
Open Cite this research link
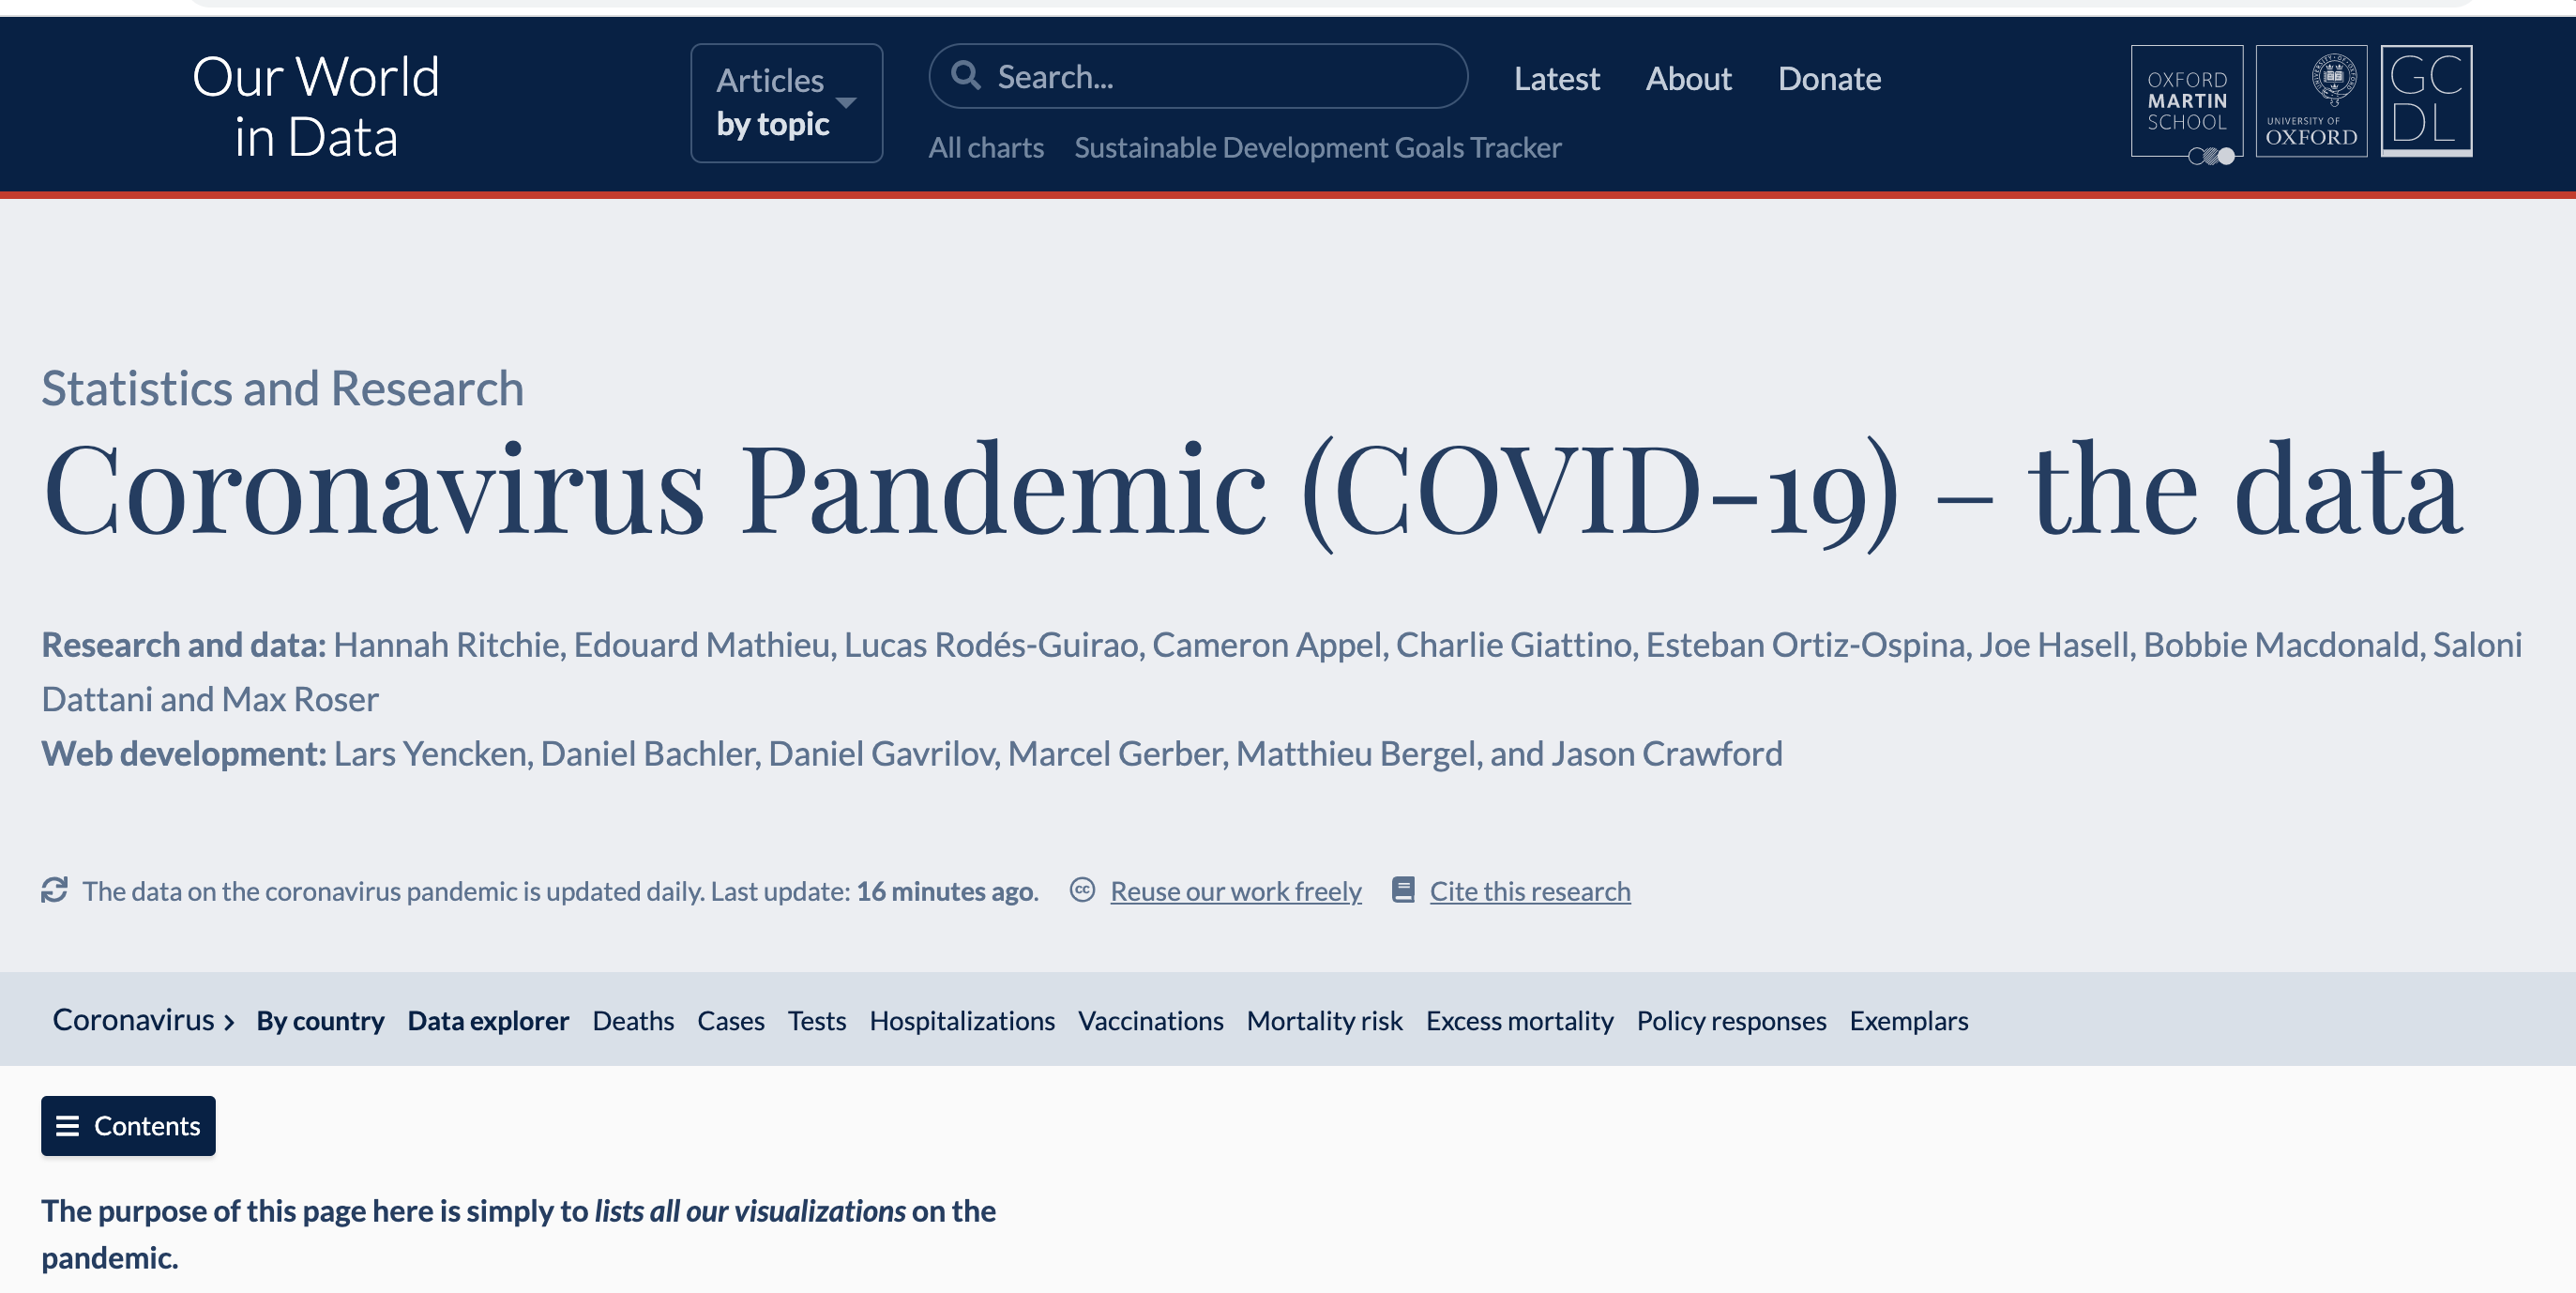[1529, 891]
